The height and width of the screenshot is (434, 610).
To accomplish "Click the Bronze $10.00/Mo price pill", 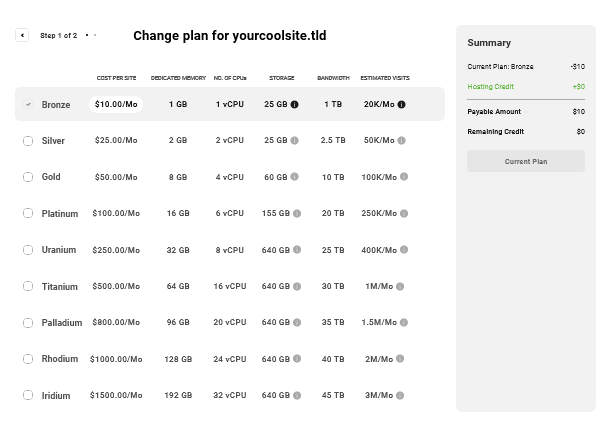I will tap(116, 104).
